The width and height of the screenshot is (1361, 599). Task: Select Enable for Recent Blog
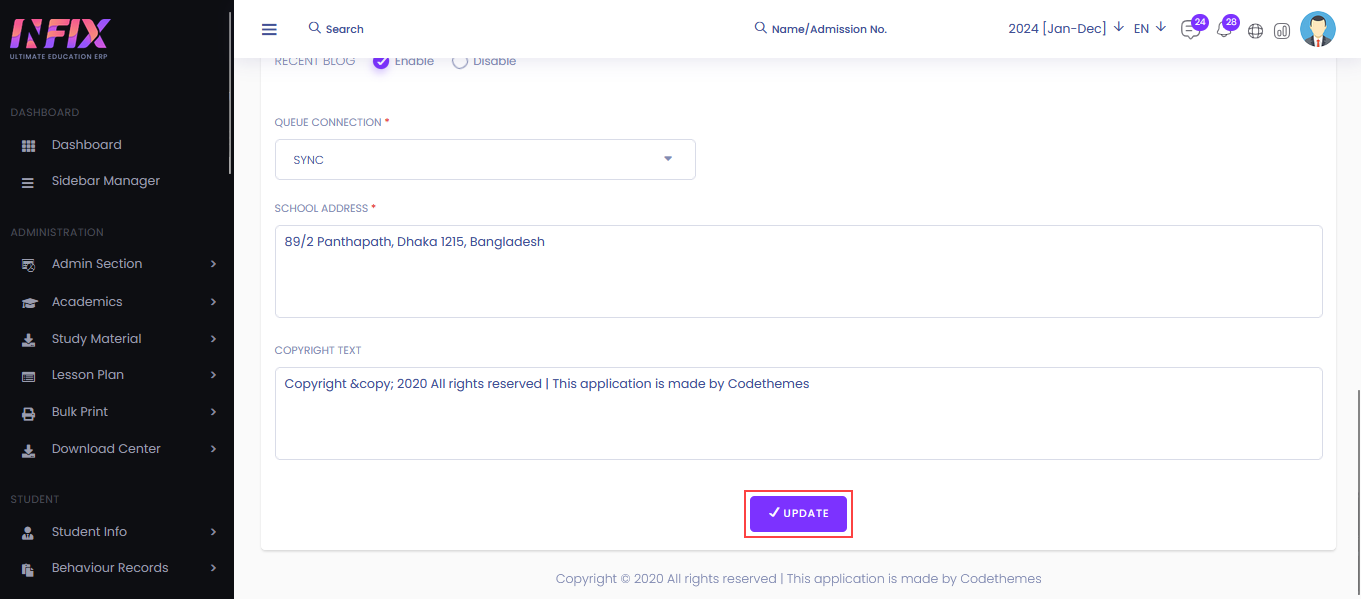tap(381, 61)
